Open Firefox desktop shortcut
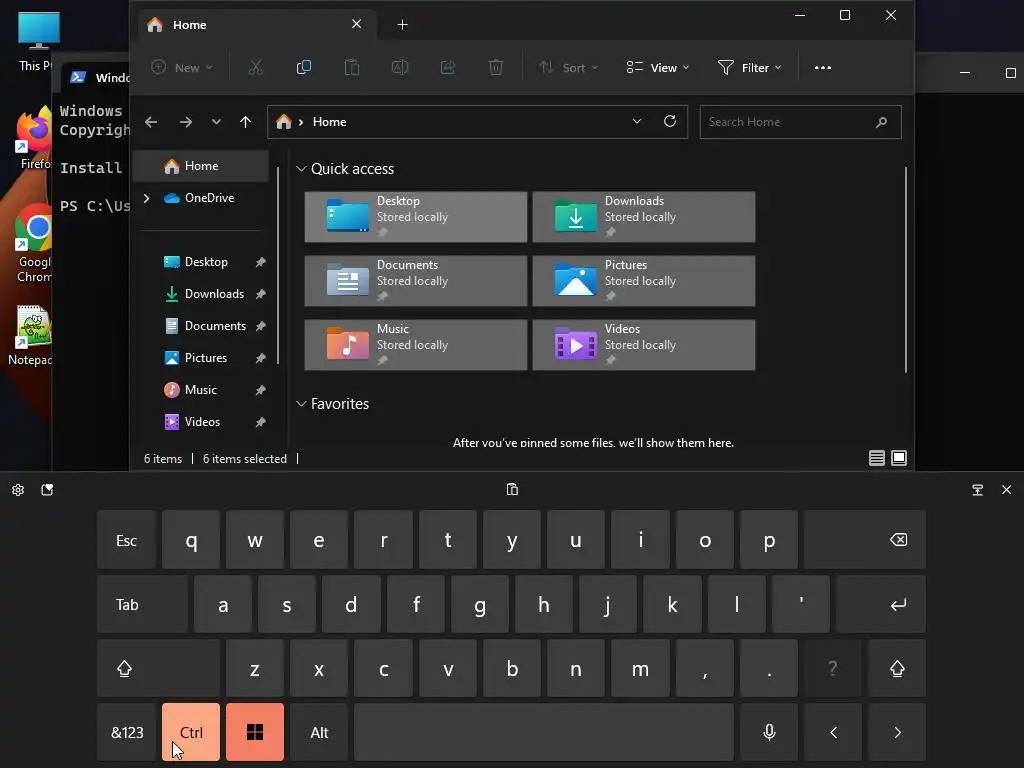The image size is (1024, 768). click(x=34, y=139)
